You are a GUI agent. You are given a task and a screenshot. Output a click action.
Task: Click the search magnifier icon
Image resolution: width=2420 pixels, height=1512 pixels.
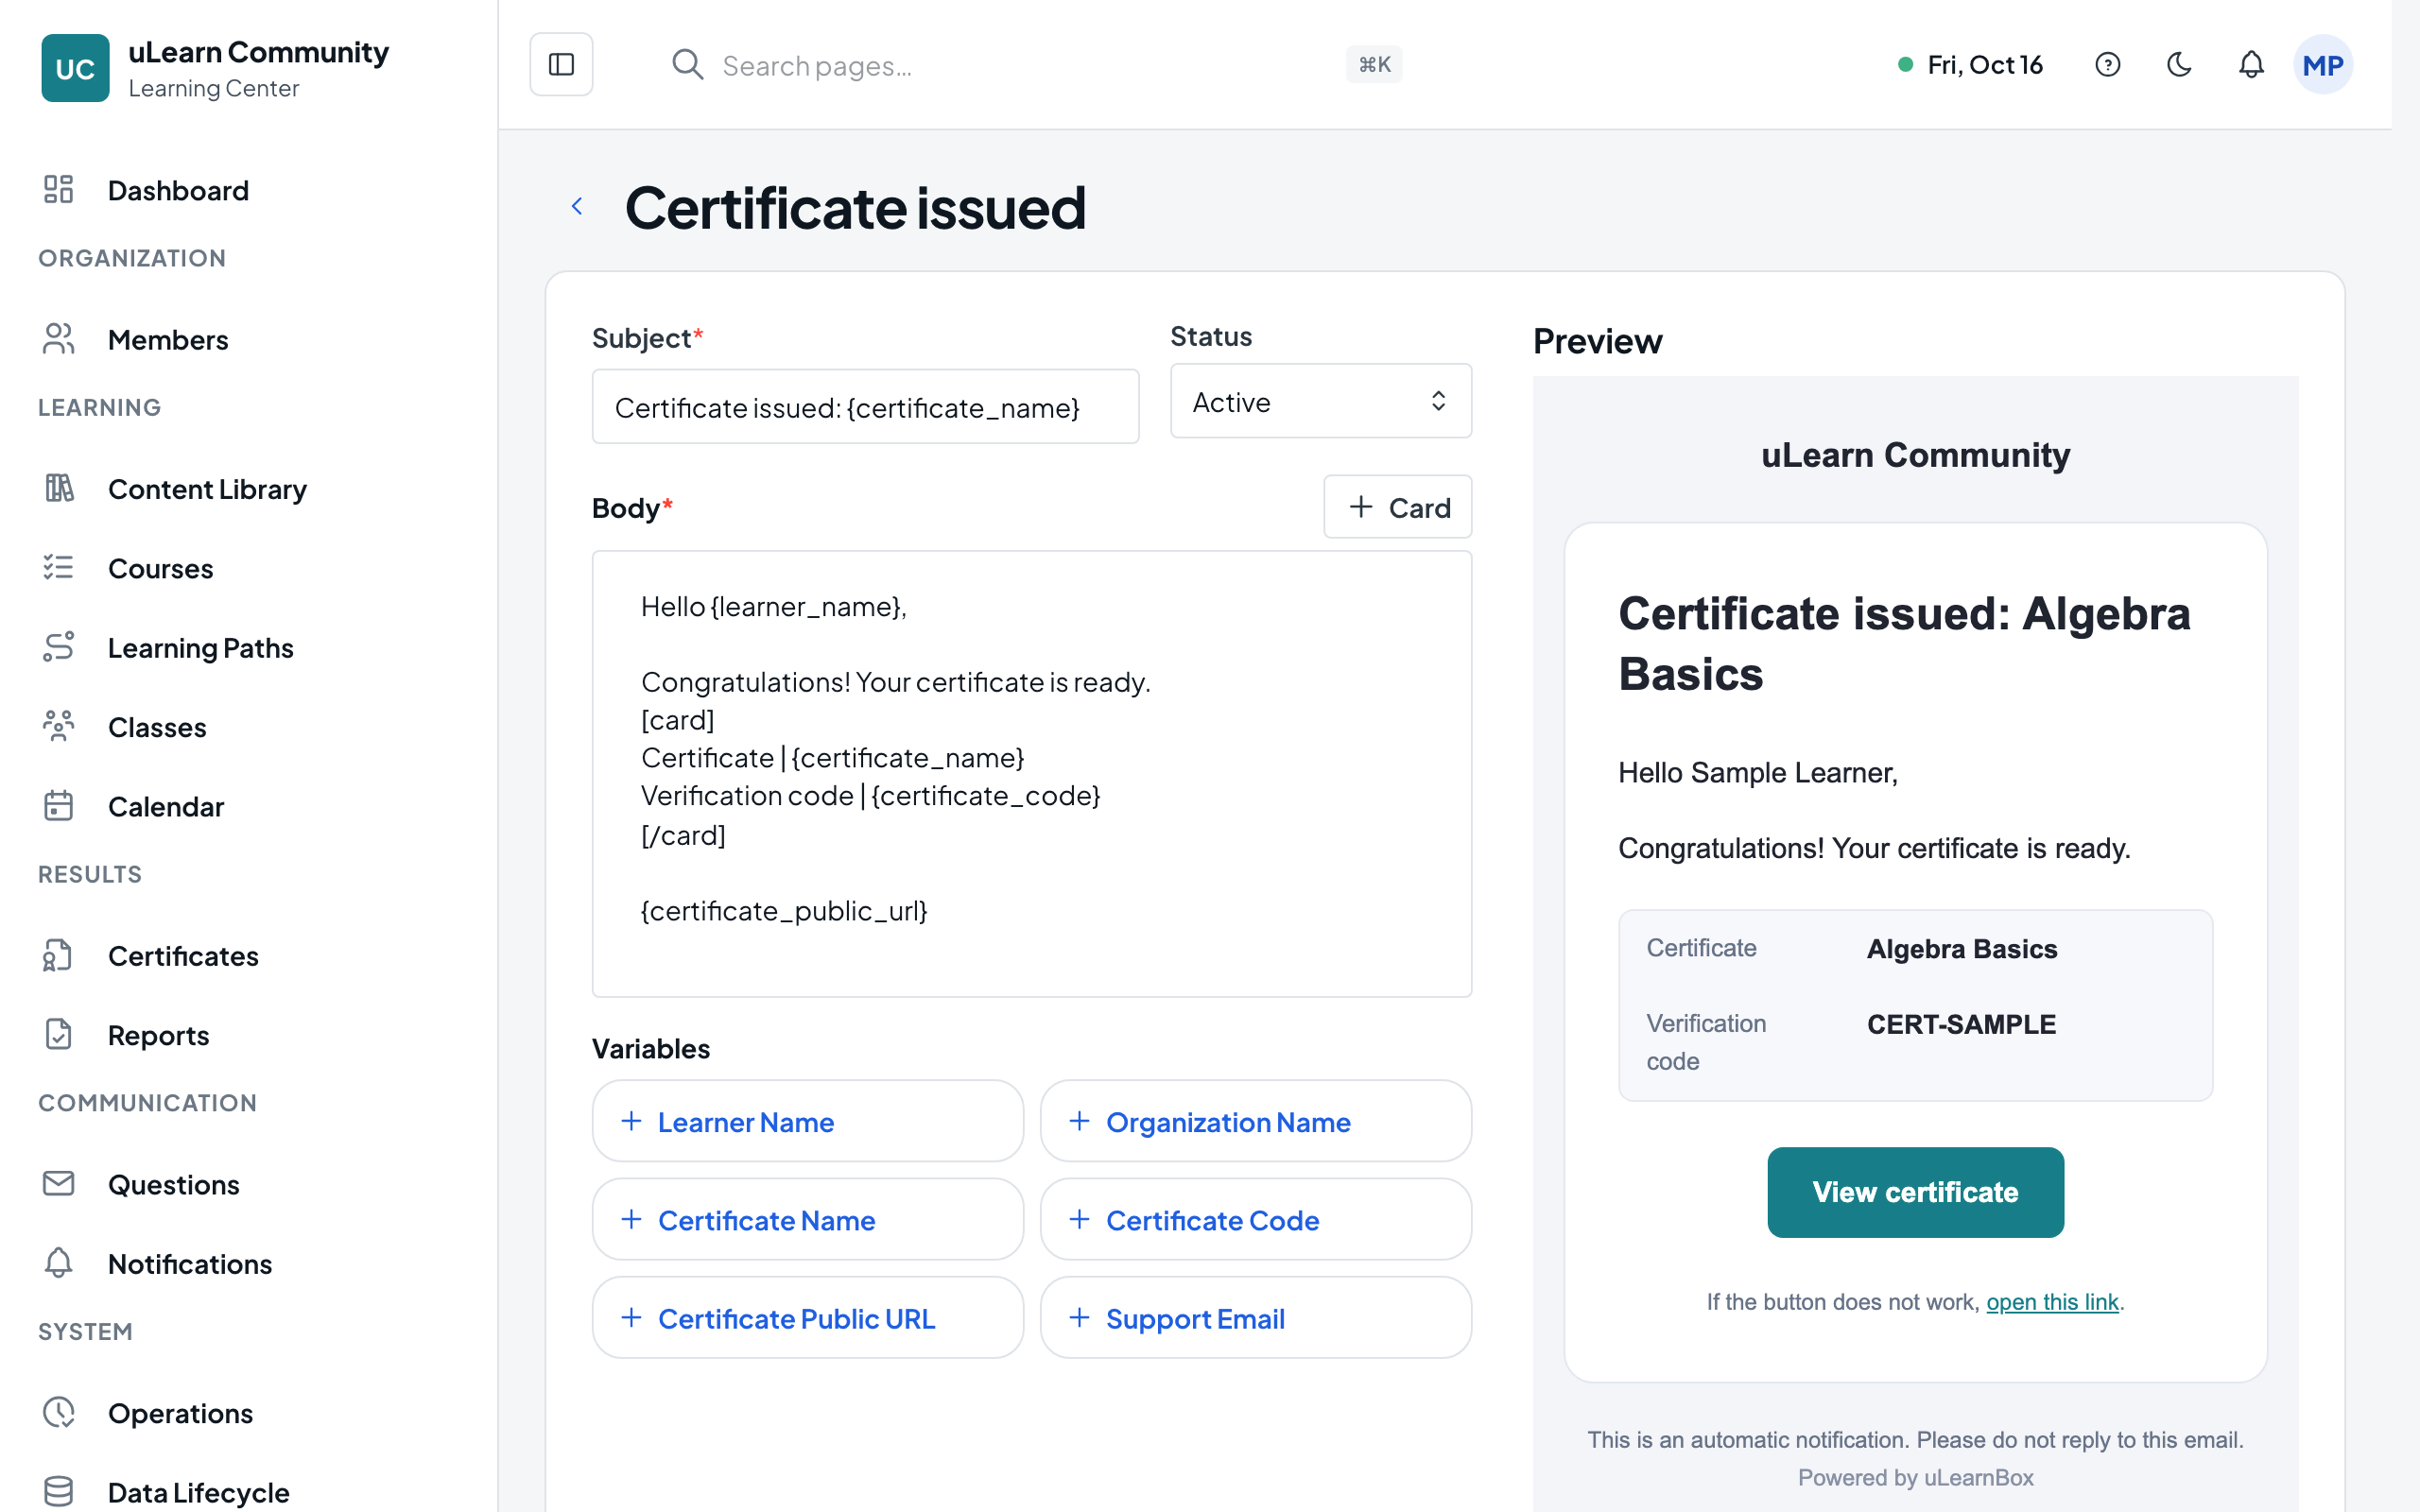point(687,65)
